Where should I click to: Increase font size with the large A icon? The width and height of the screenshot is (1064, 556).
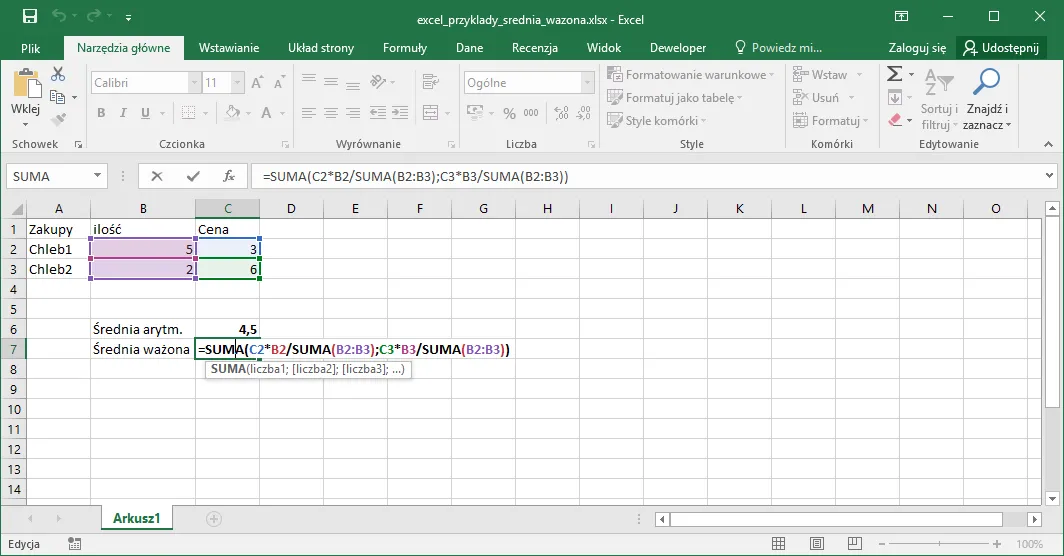257,83
